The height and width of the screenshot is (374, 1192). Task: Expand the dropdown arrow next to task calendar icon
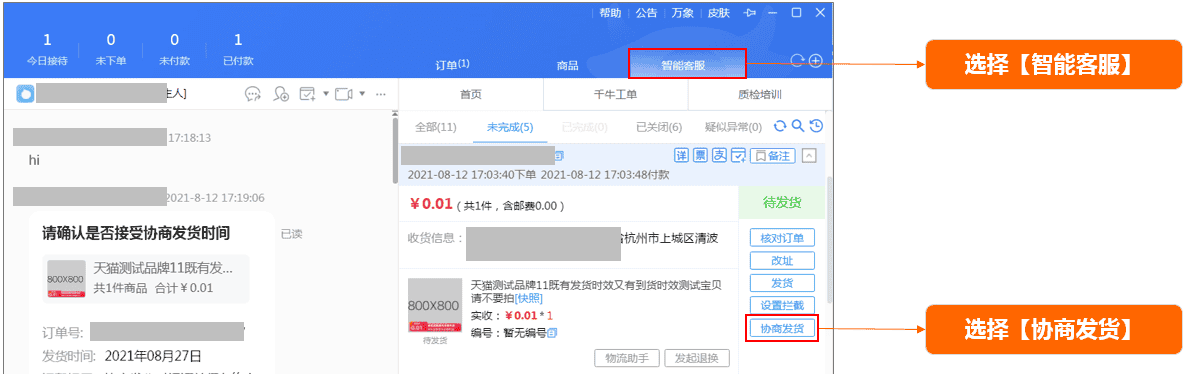[325, 94]
